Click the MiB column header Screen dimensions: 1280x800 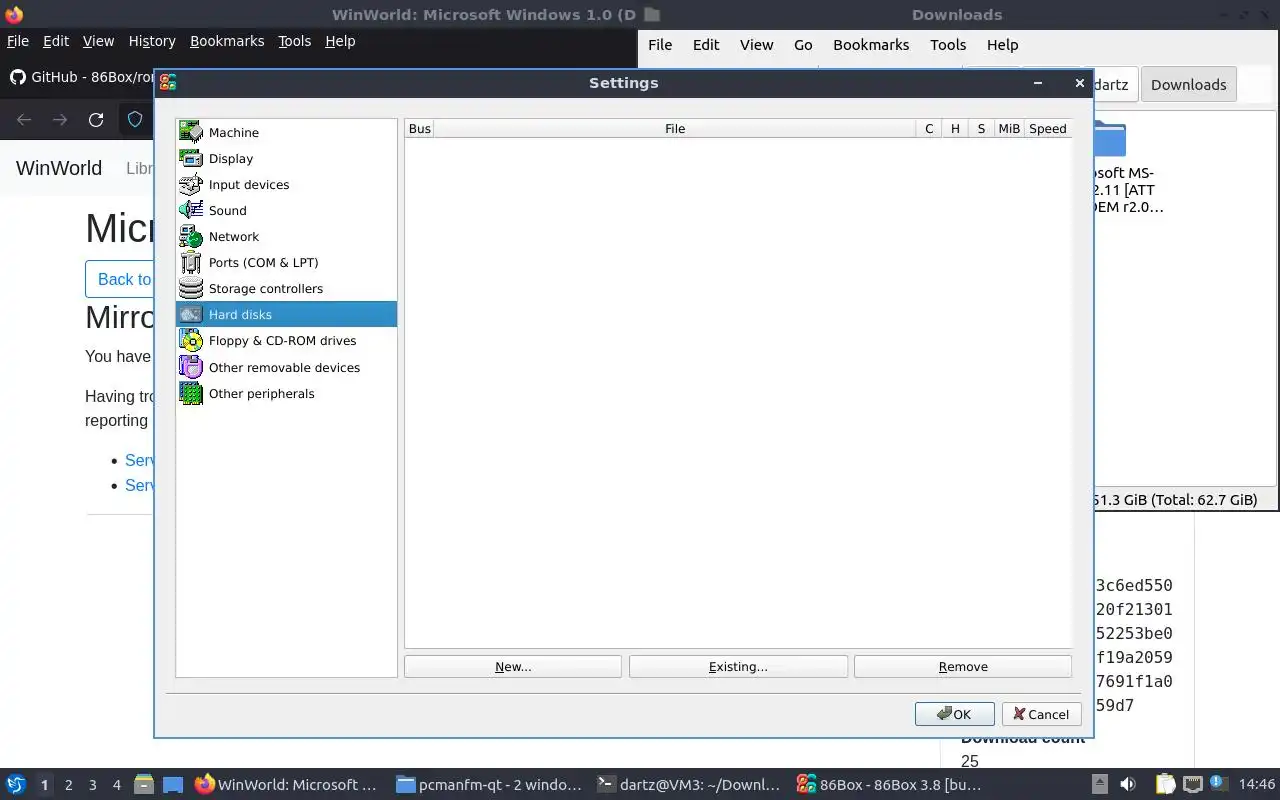[x=1009, y=128]
